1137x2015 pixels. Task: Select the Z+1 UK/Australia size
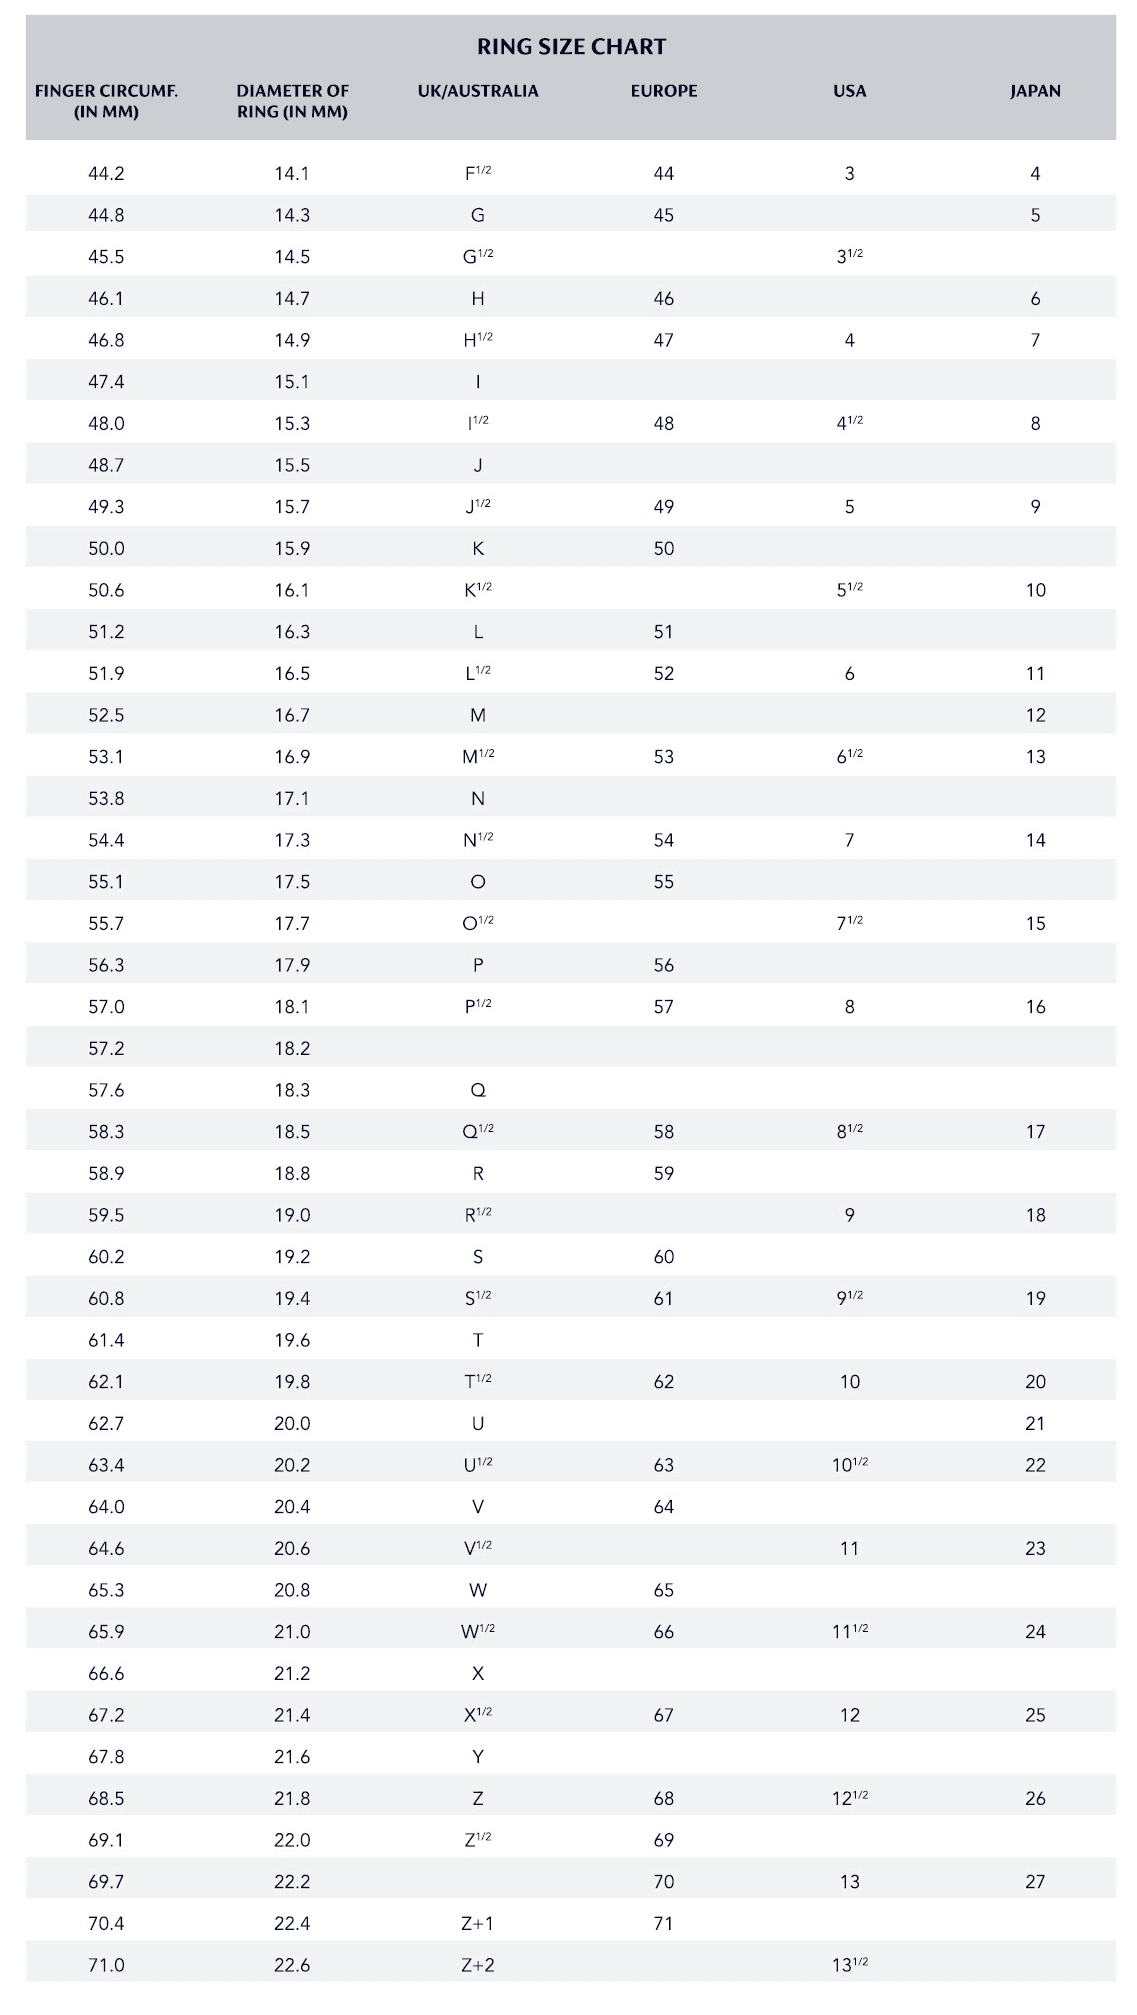pos(478,1923)
